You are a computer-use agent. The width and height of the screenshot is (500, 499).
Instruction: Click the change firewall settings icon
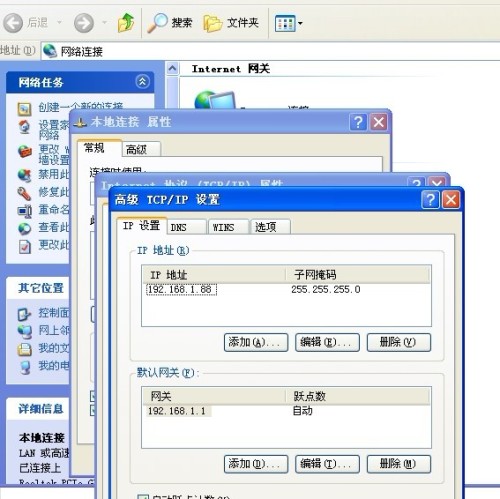tap(25, 152)
